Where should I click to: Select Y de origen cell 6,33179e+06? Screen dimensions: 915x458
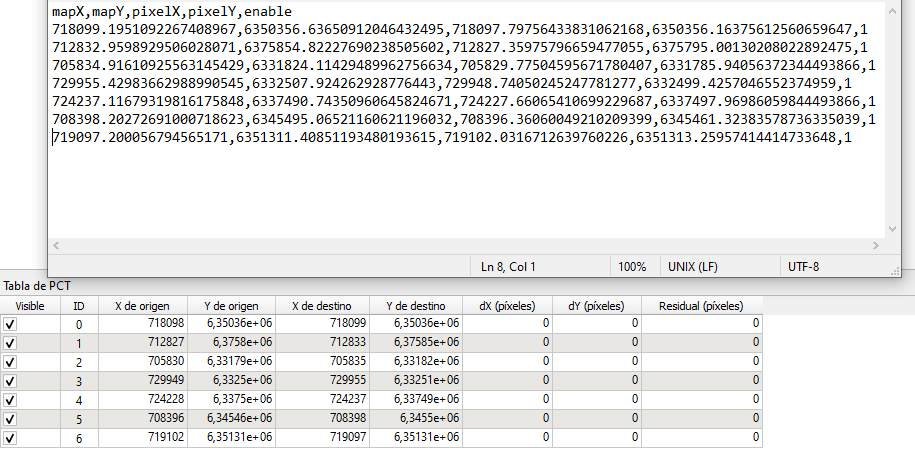point(231,362)
